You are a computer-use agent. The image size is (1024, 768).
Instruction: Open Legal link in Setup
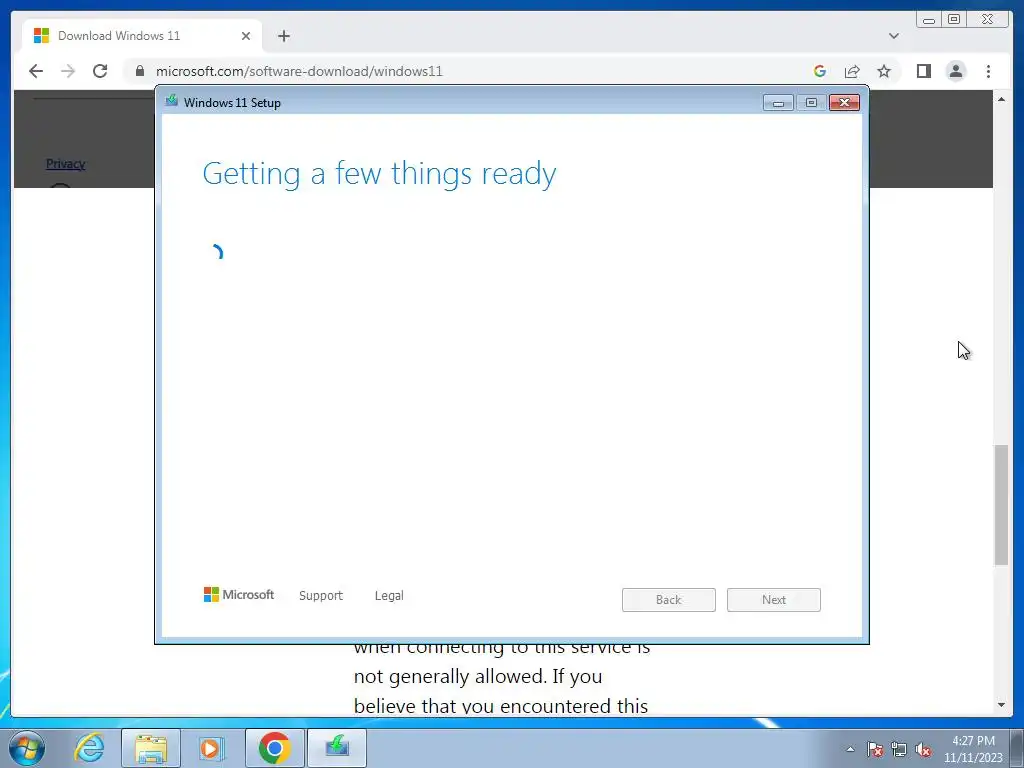click(x=389, y=596)
